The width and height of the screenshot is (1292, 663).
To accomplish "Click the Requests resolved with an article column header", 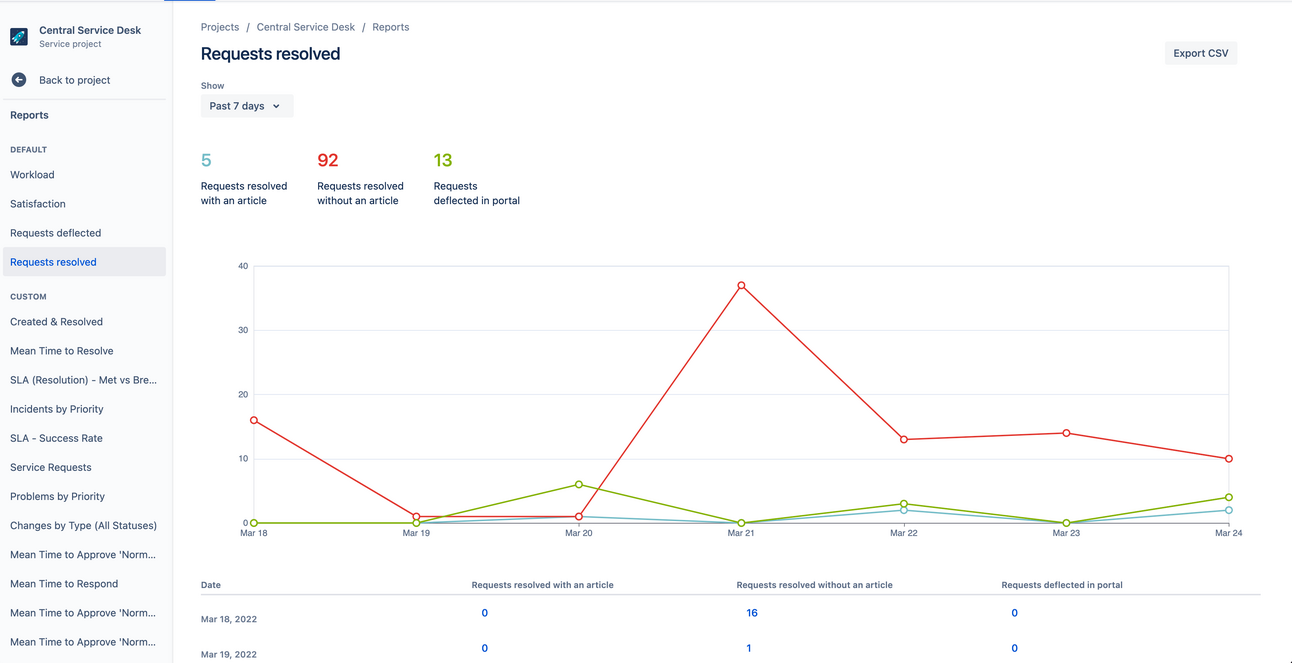I will (x=543, y=585).
